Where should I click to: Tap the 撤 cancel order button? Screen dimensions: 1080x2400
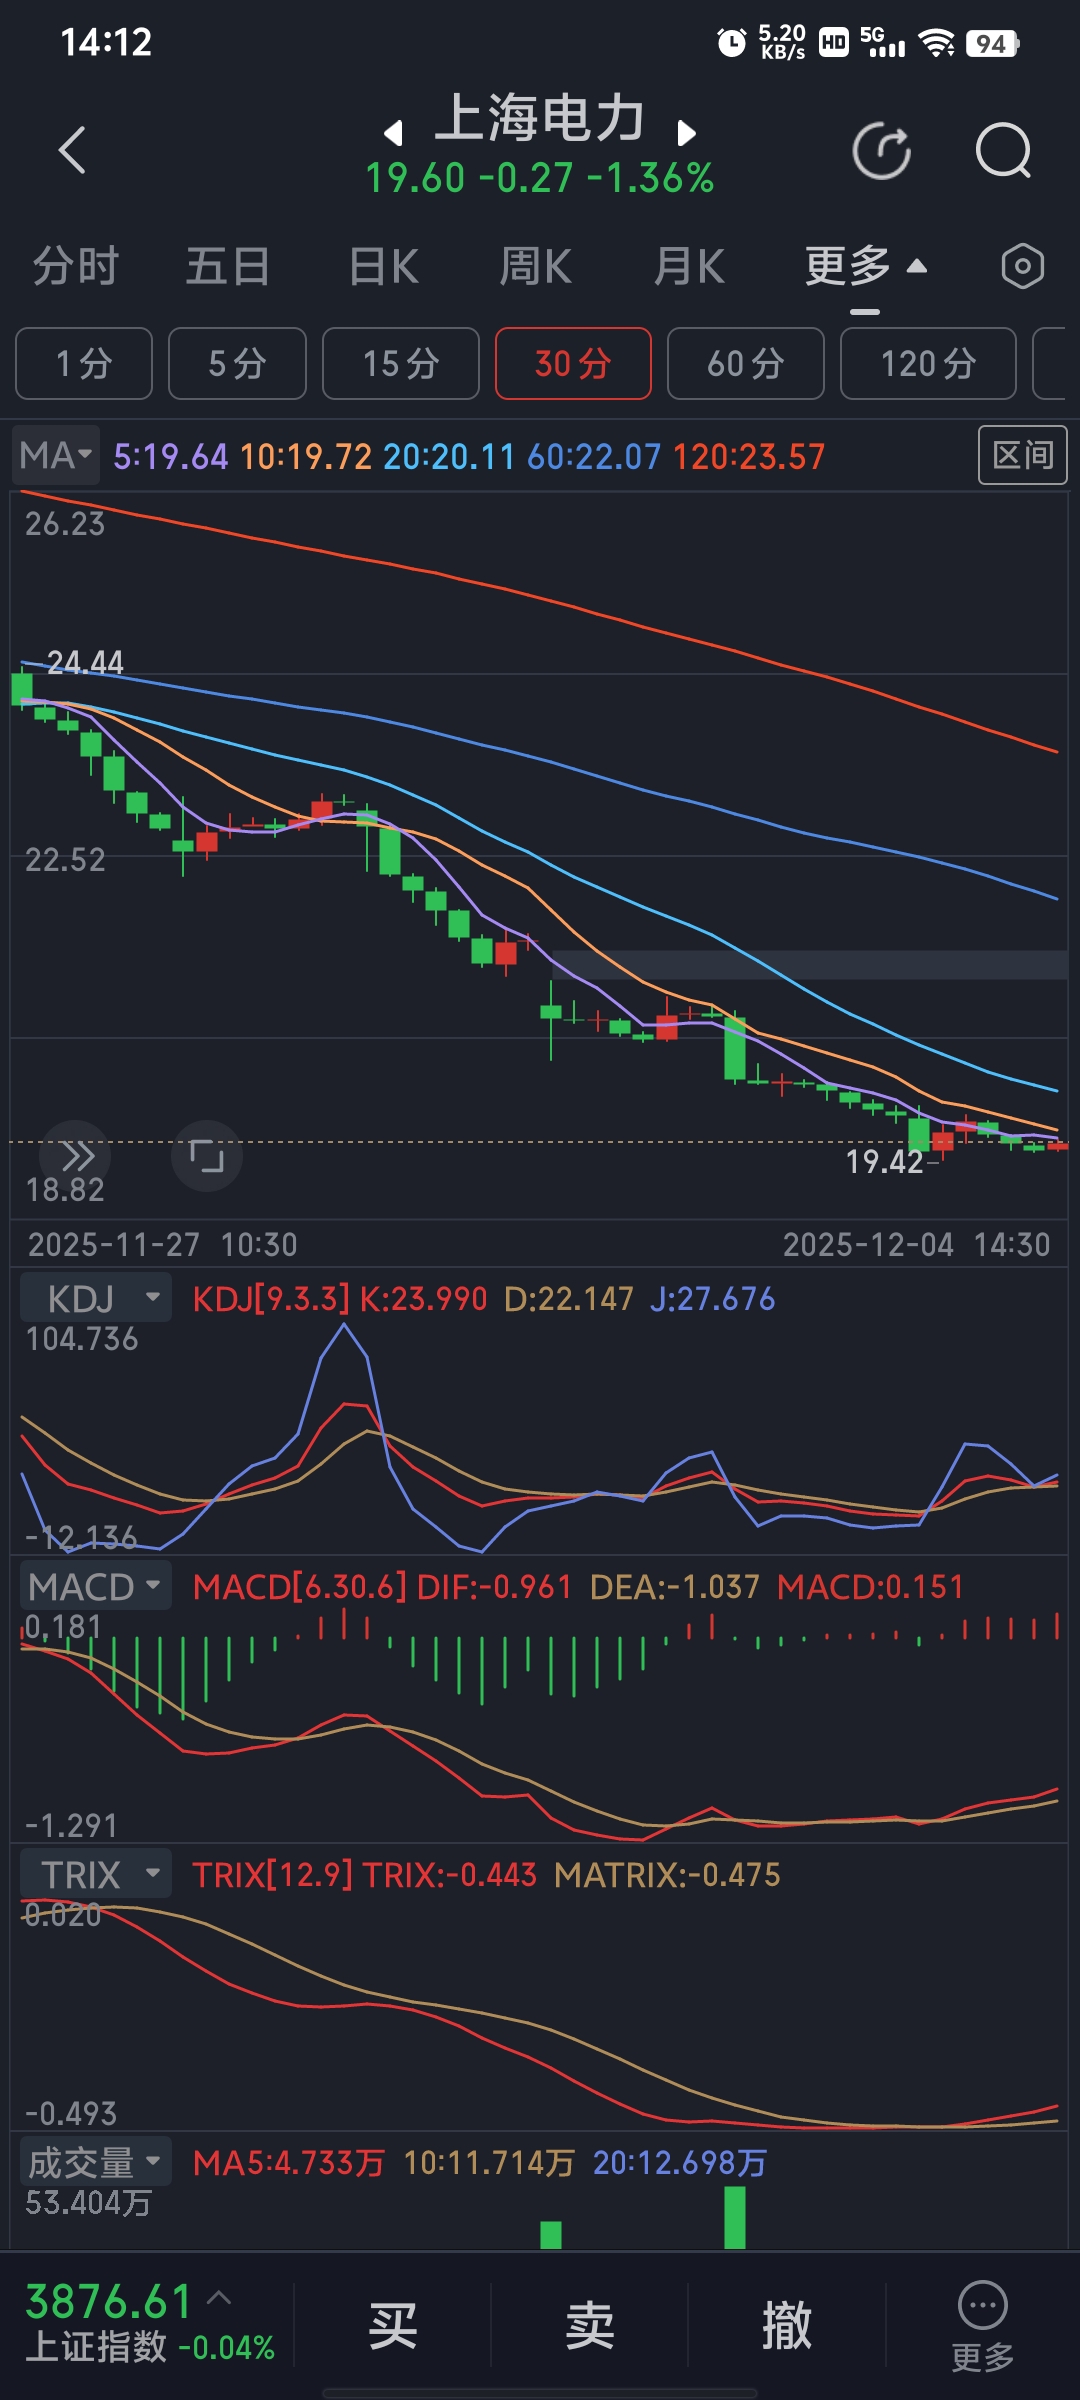click(786, 2324)
